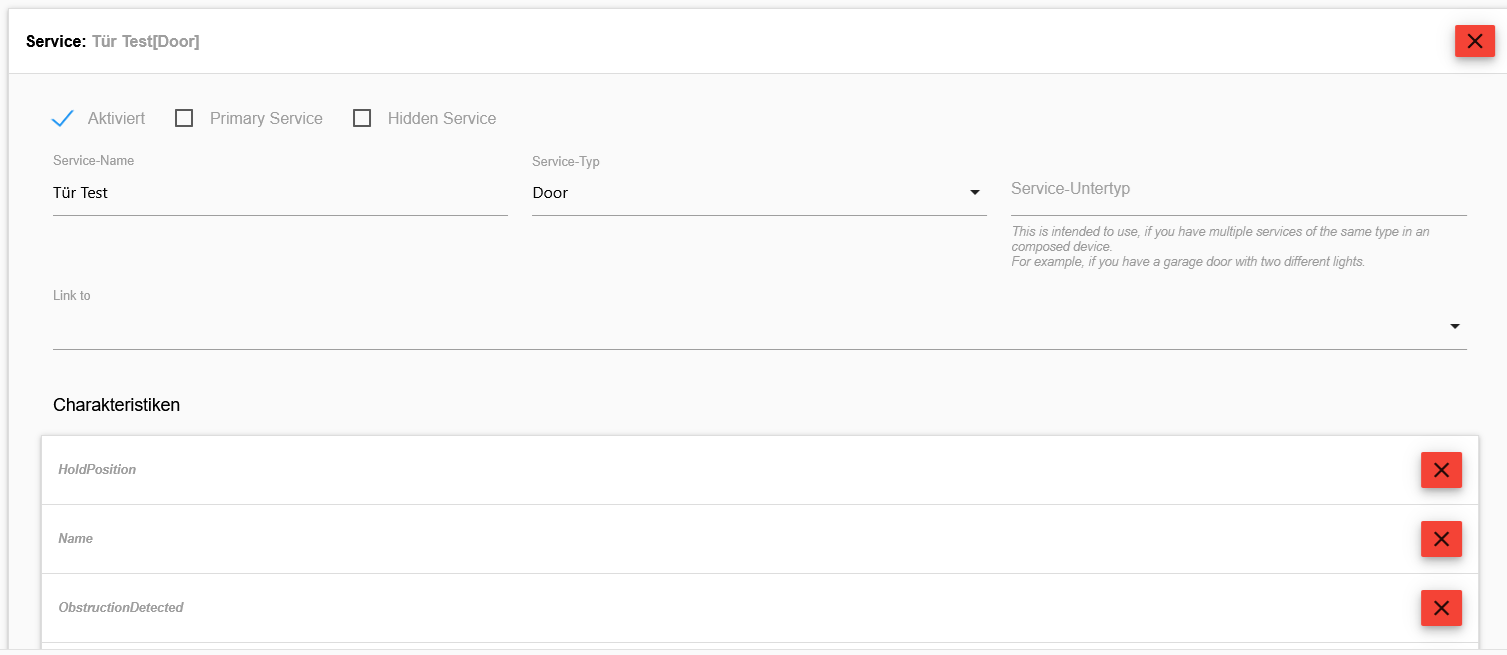The height and width of the screenshot is (655, 1507).
Task: Expand the Link to dropdown arrow
Action: point(1455,327)
